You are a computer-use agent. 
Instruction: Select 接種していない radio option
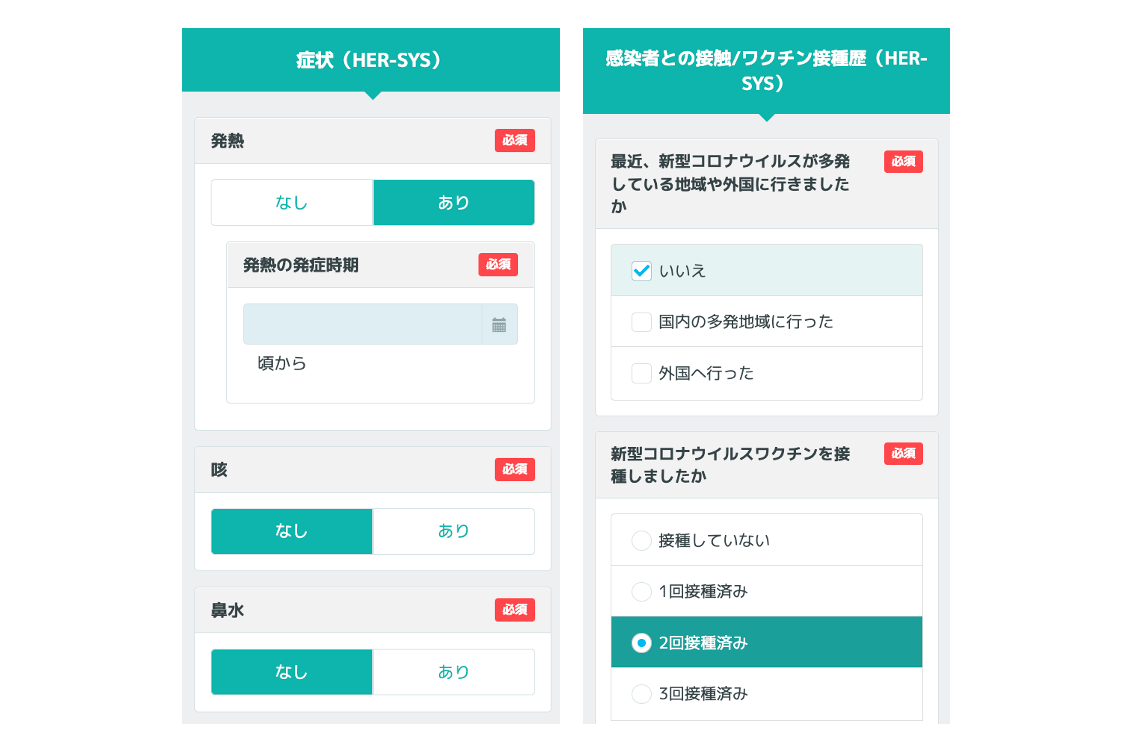642,541
